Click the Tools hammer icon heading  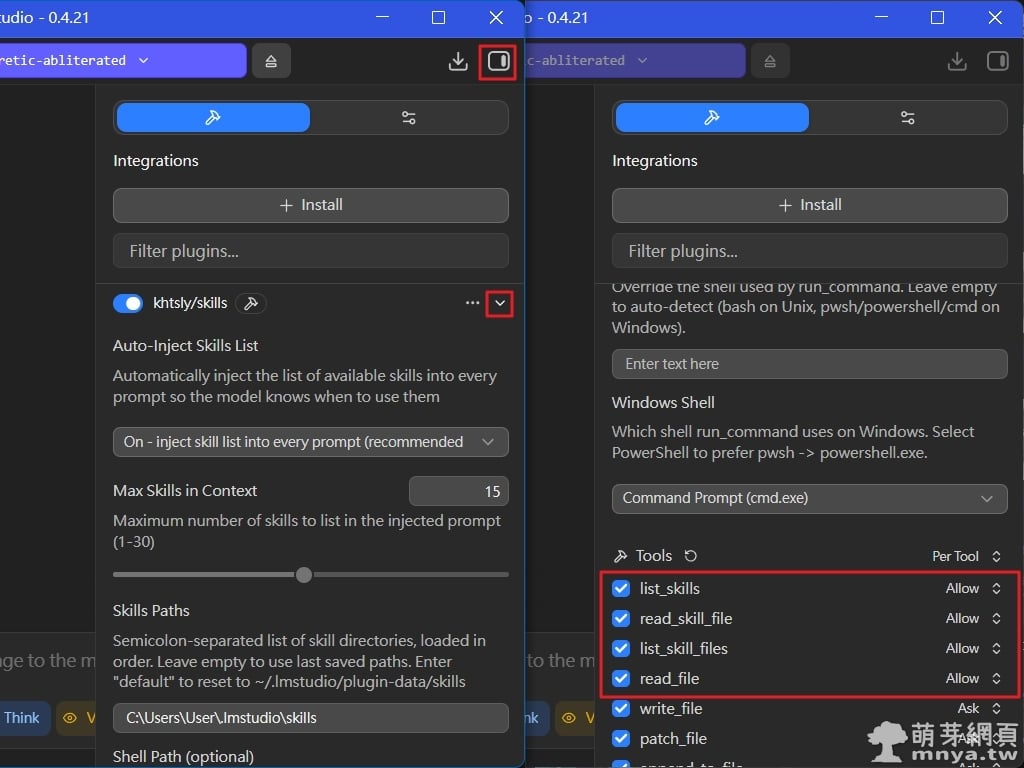[620, 556]
